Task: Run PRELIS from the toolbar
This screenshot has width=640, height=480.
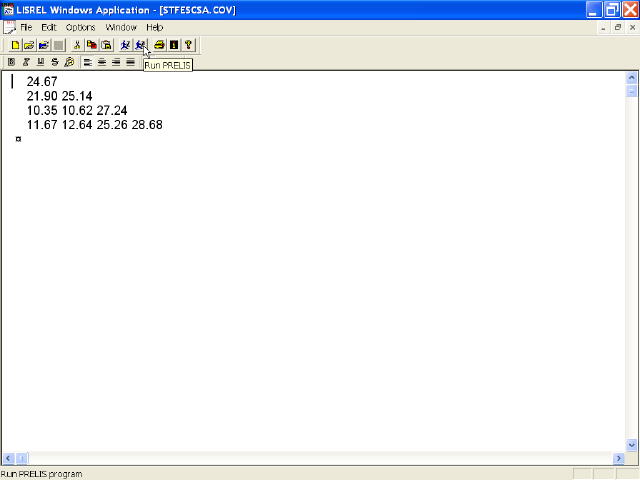Action: coord(140,45)
